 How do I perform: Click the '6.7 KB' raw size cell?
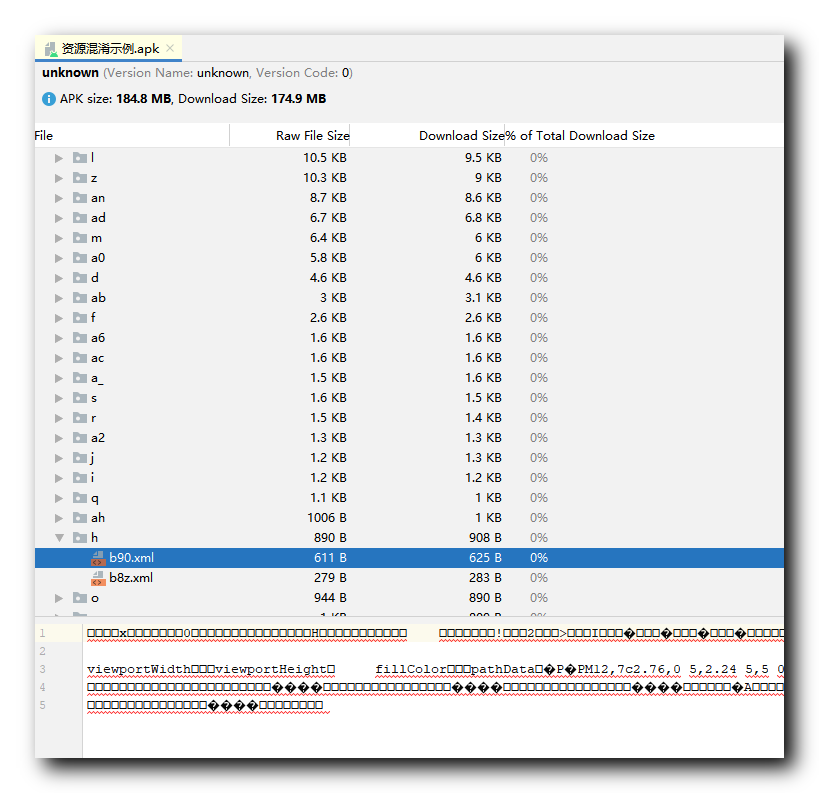tap(328, 218)
